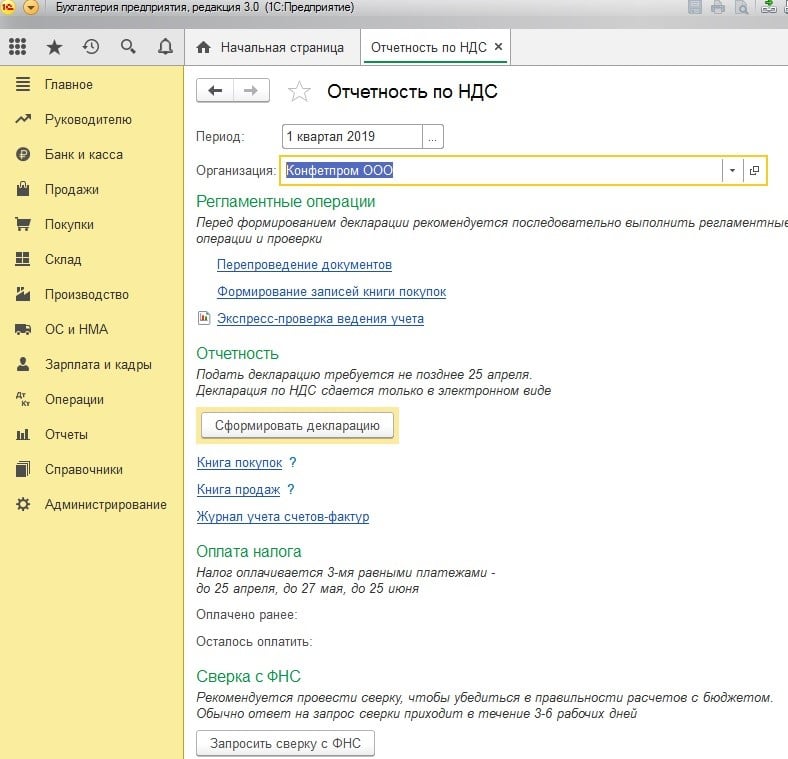Open the 1C main menu dropdown arrow
Viewport: 788px width, 759px height.
point(31,8)
